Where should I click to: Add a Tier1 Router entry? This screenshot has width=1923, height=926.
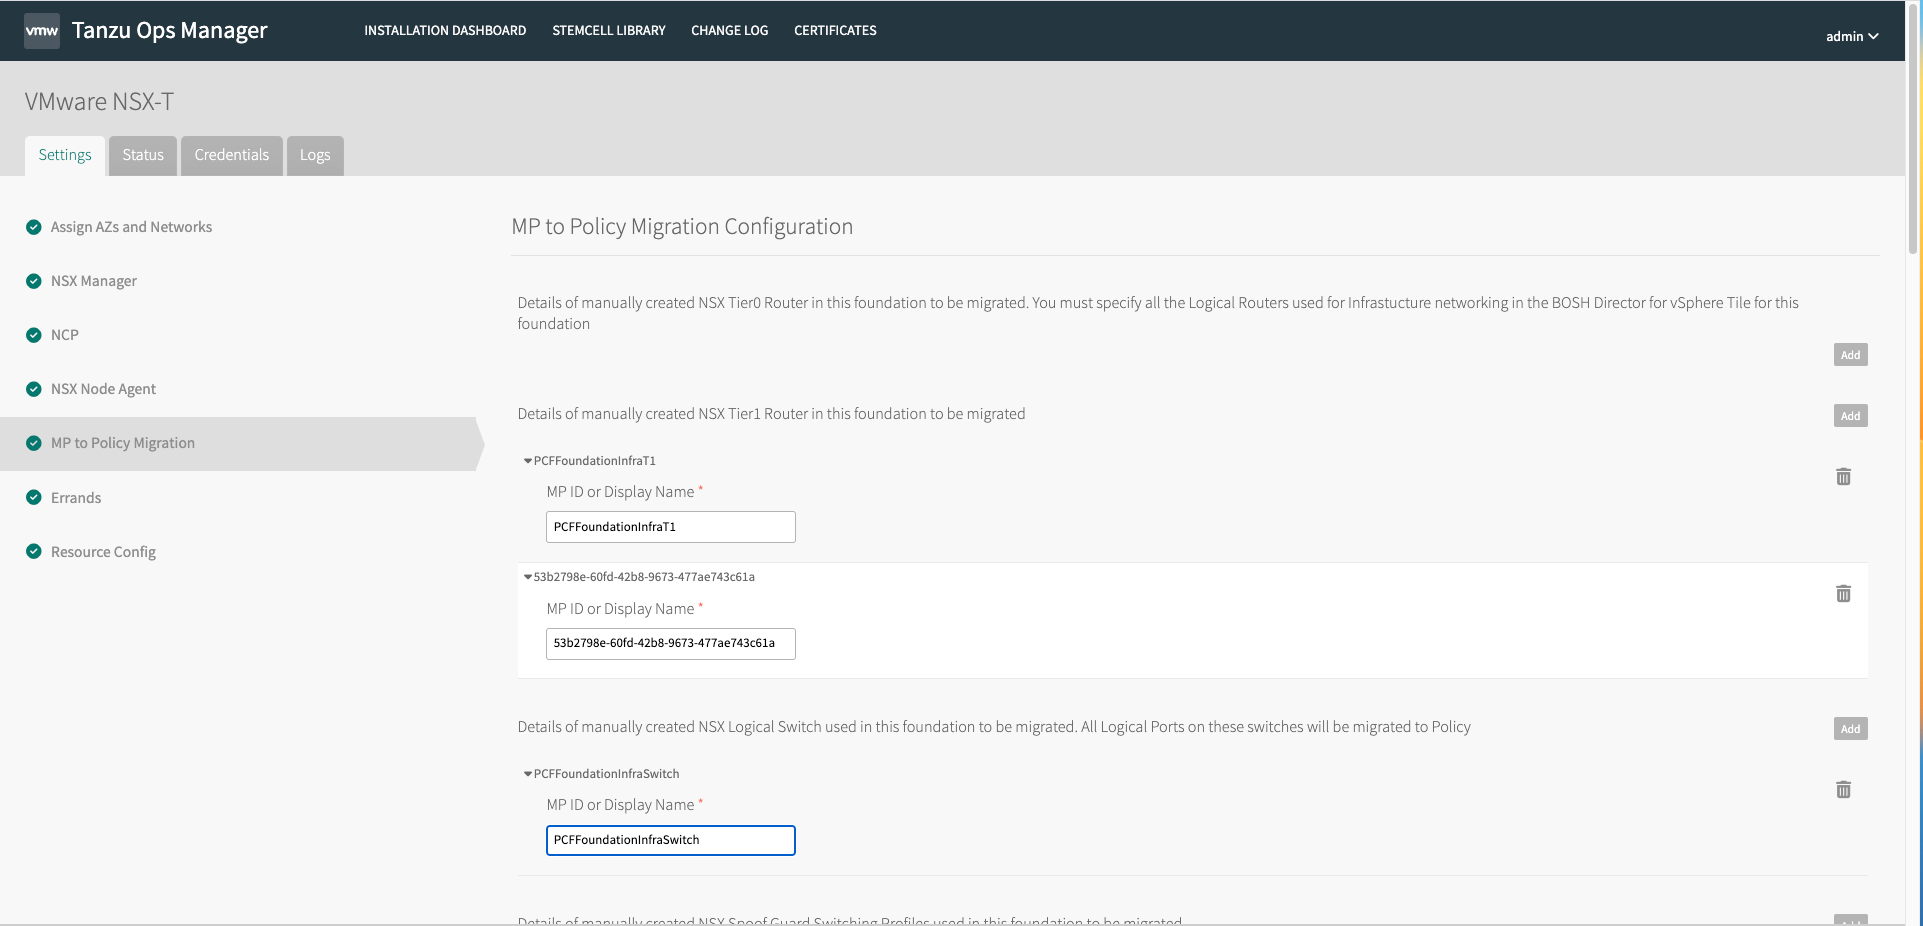1850,416
